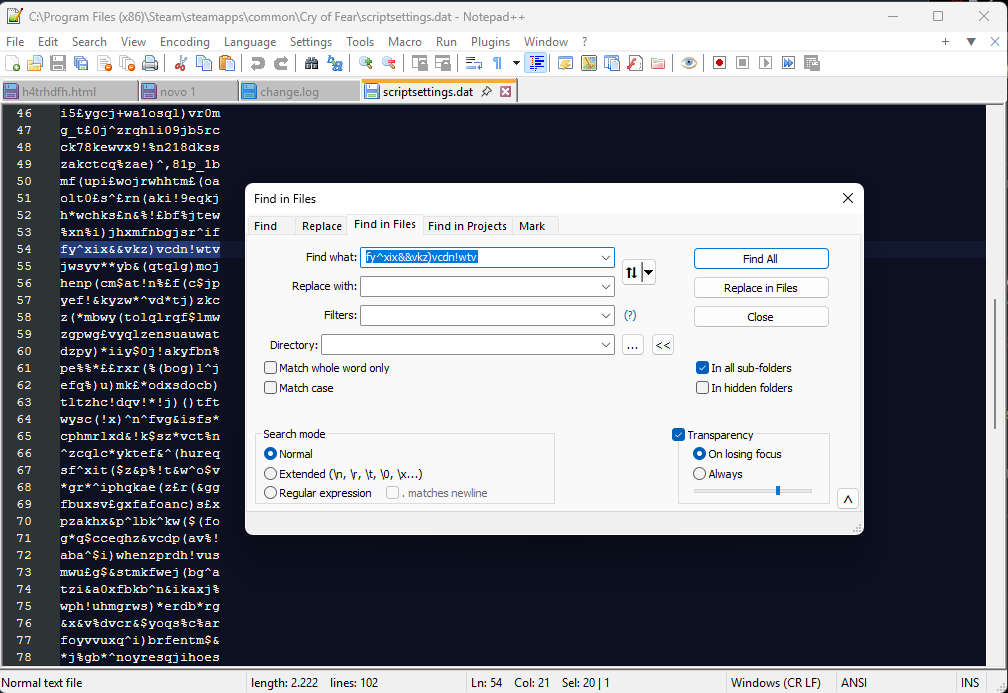Click the Print toolbar icon
Image resolution: width=1008 pixels, height=693 pixels.
click(x=150, y=63)
